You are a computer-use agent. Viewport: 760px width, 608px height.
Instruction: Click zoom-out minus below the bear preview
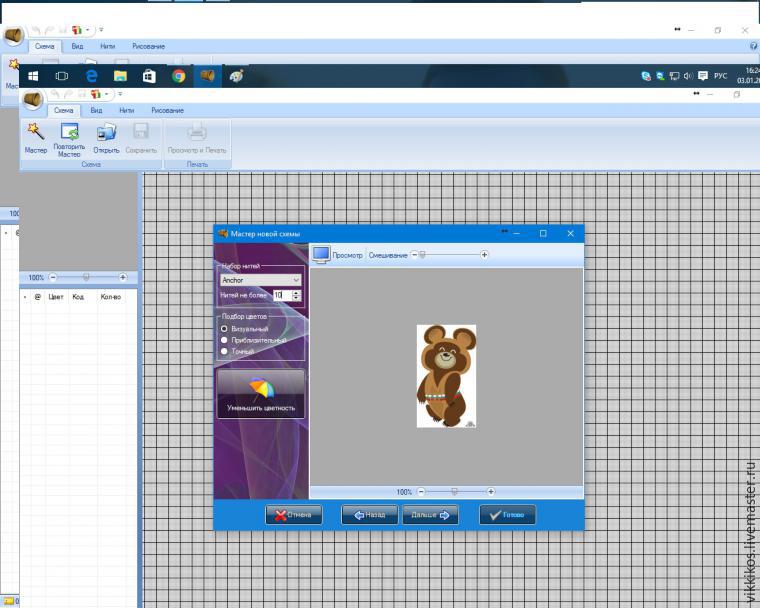coord(421,492)
